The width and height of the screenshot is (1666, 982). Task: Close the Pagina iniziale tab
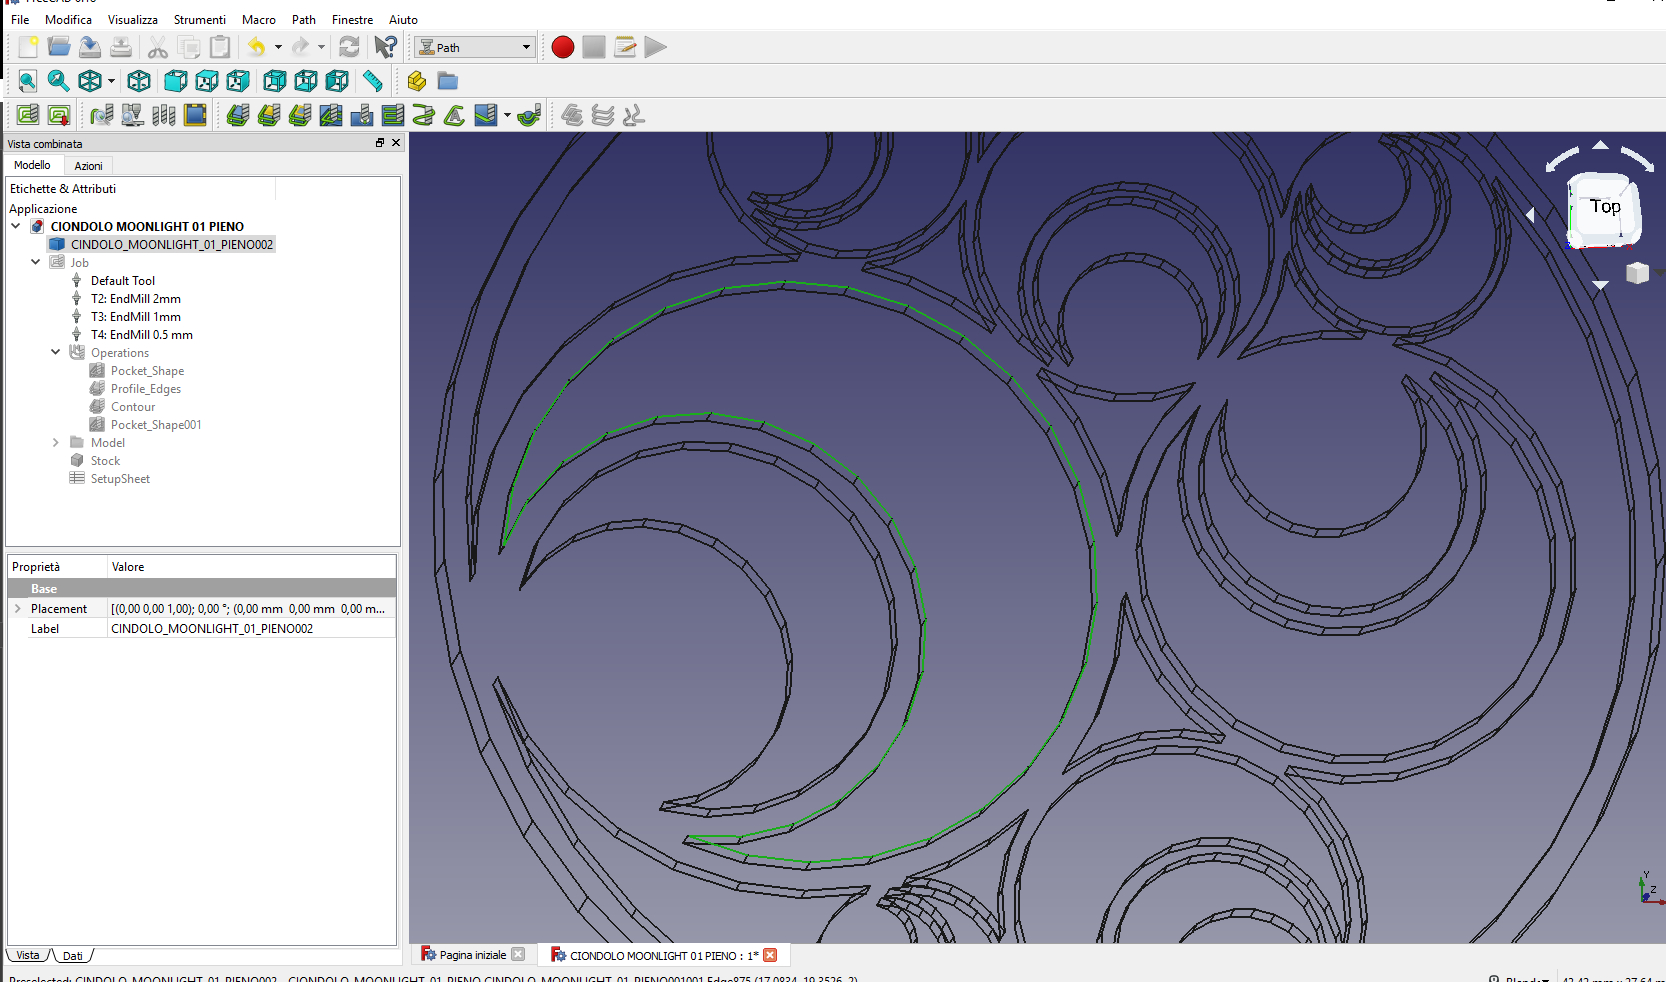518,955
